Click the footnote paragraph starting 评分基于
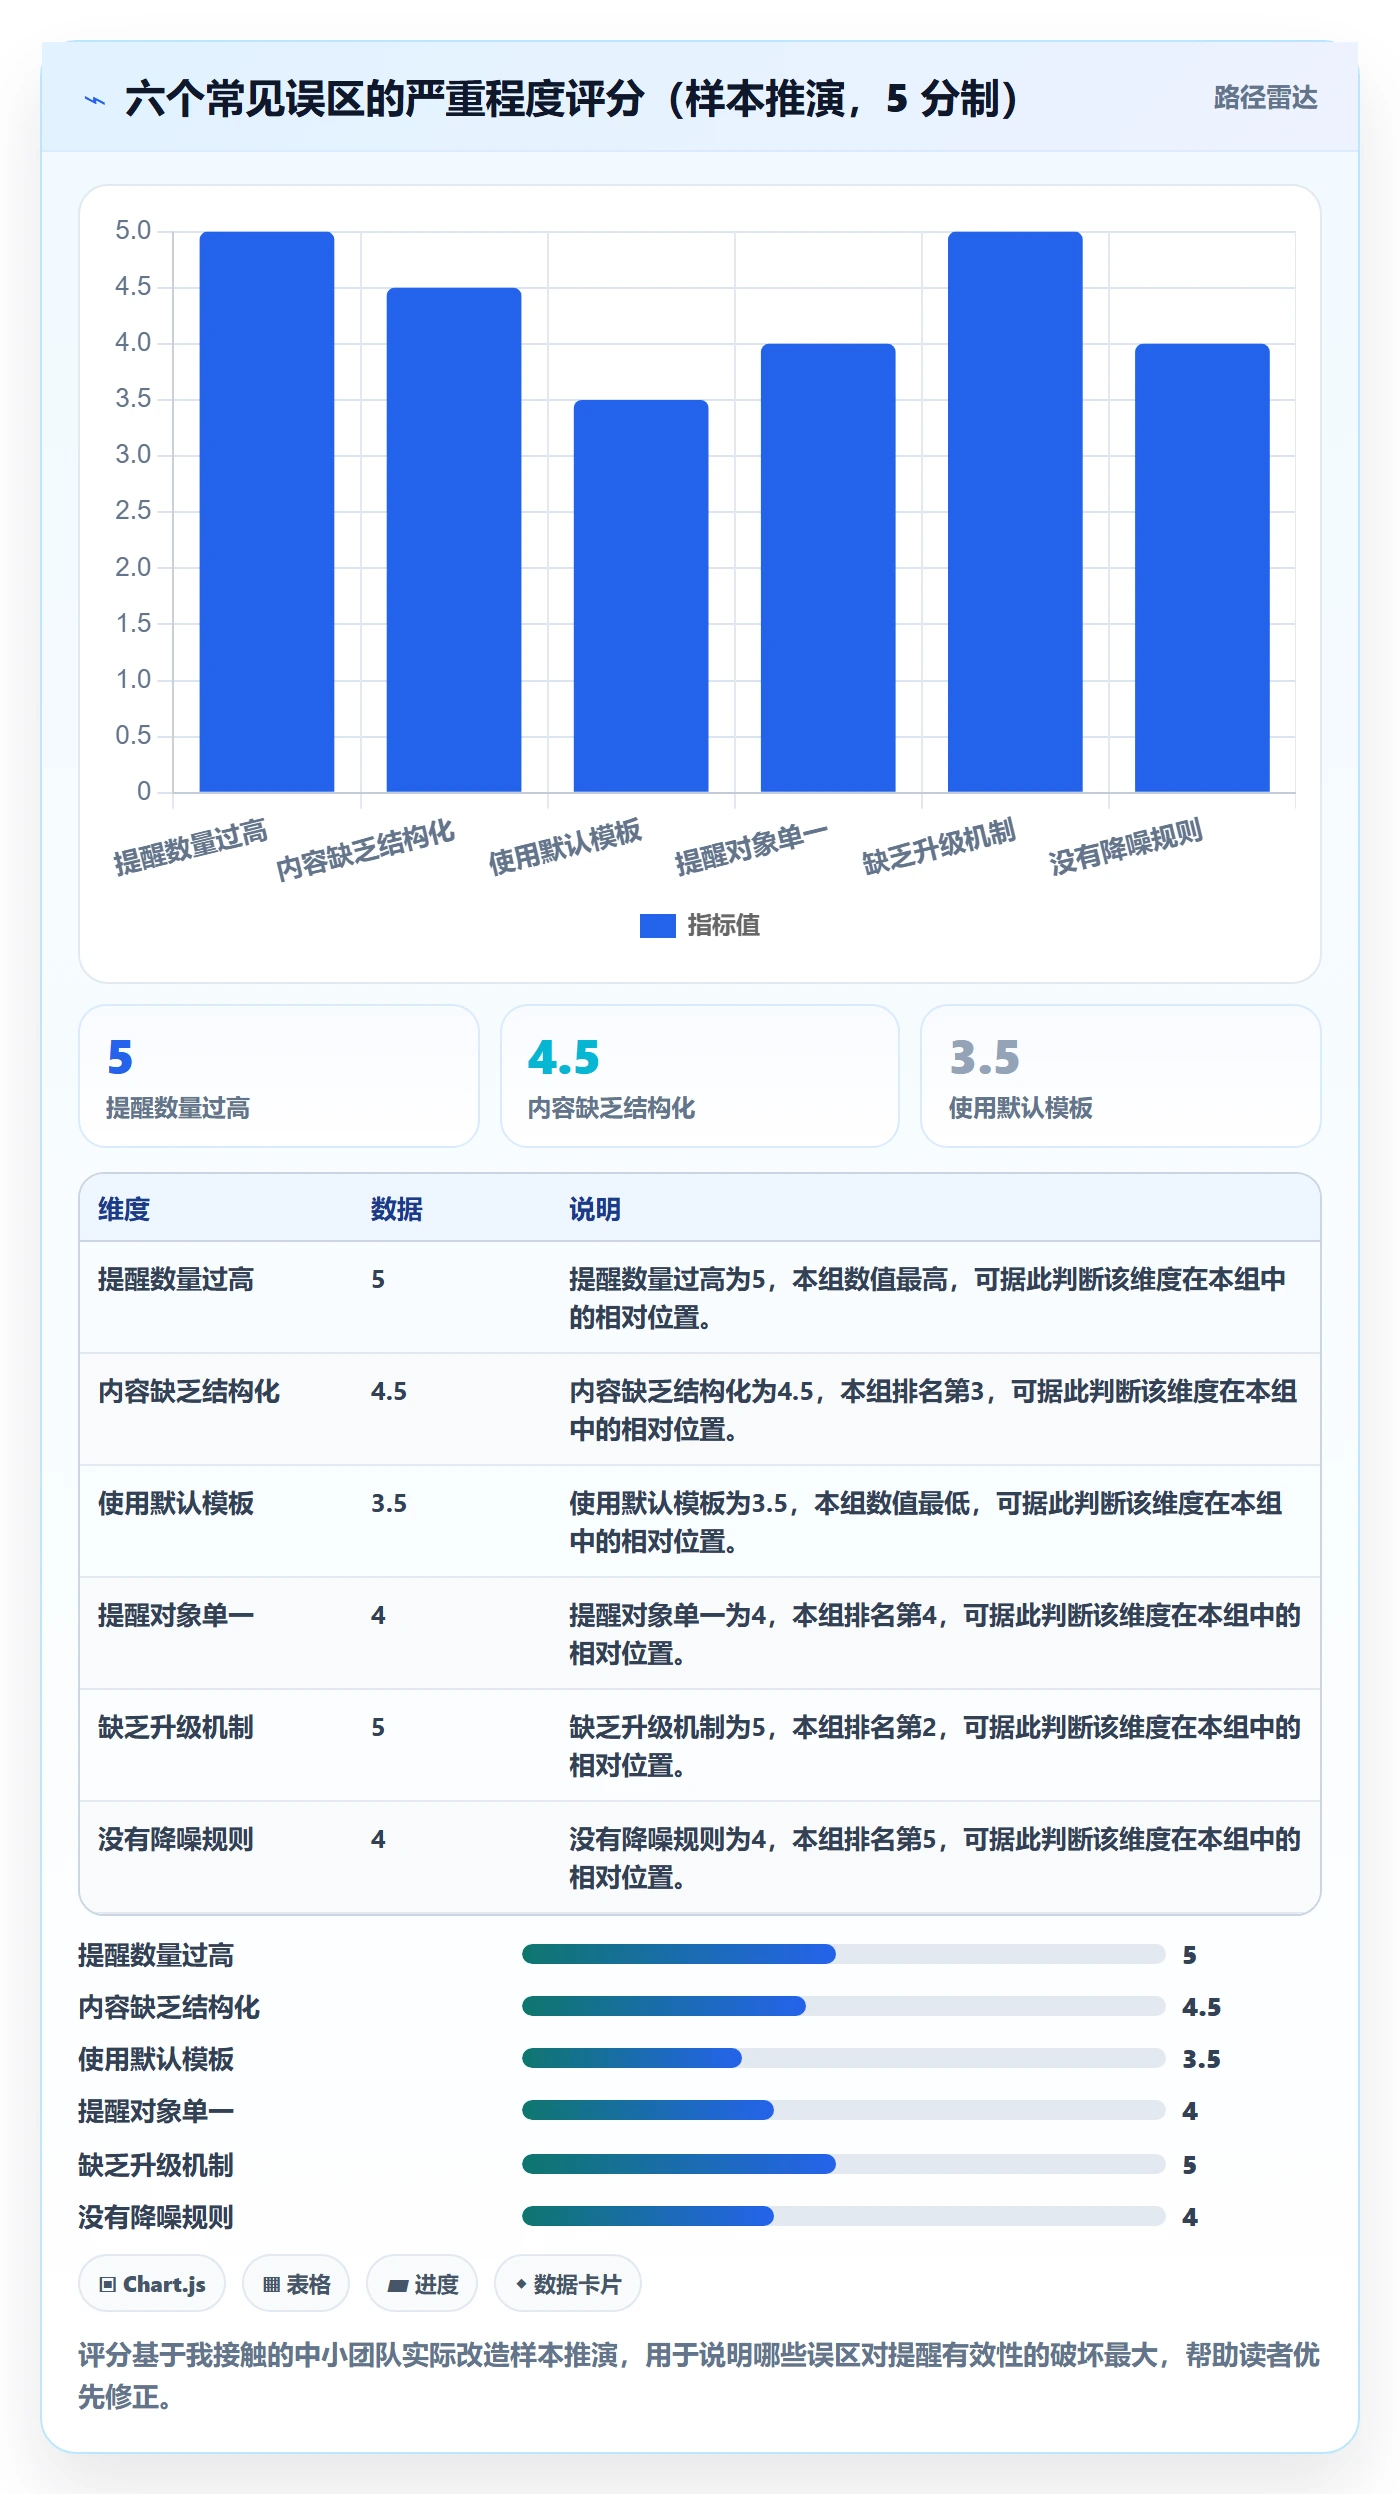 coord(699,2375)
